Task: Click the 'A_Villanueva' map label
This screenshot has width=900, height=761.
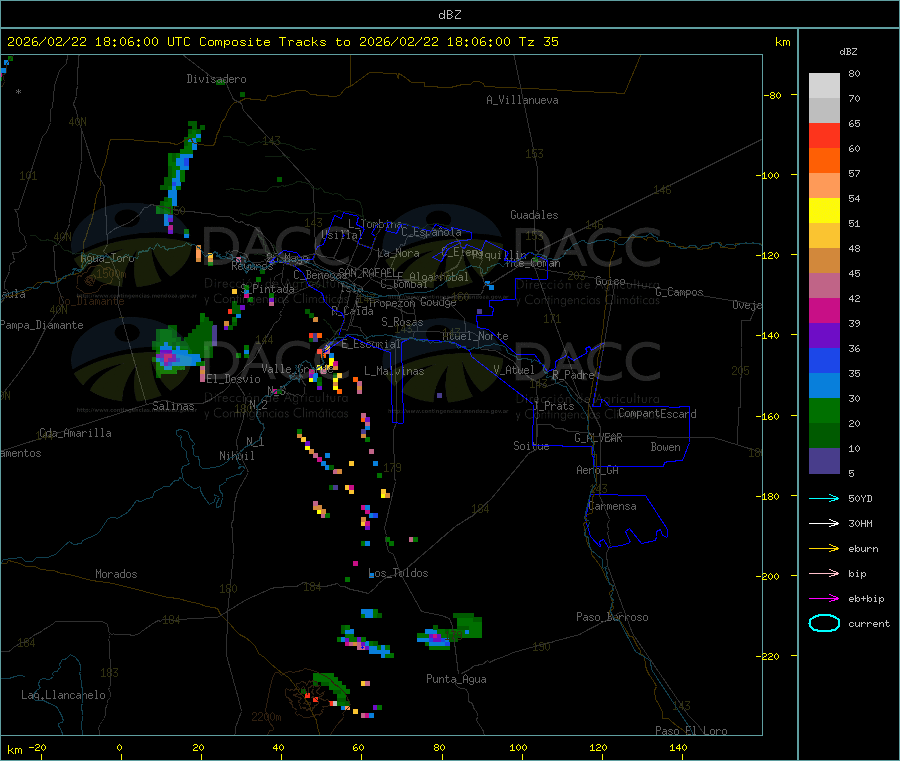Action: tap(522, 100)
